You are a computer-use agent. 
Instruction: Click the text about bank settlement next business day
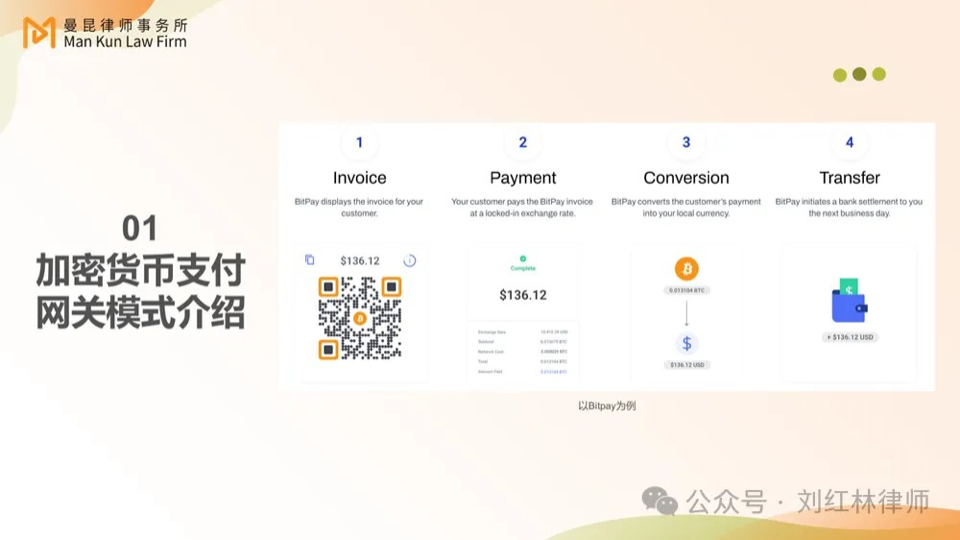coord(849,208)
